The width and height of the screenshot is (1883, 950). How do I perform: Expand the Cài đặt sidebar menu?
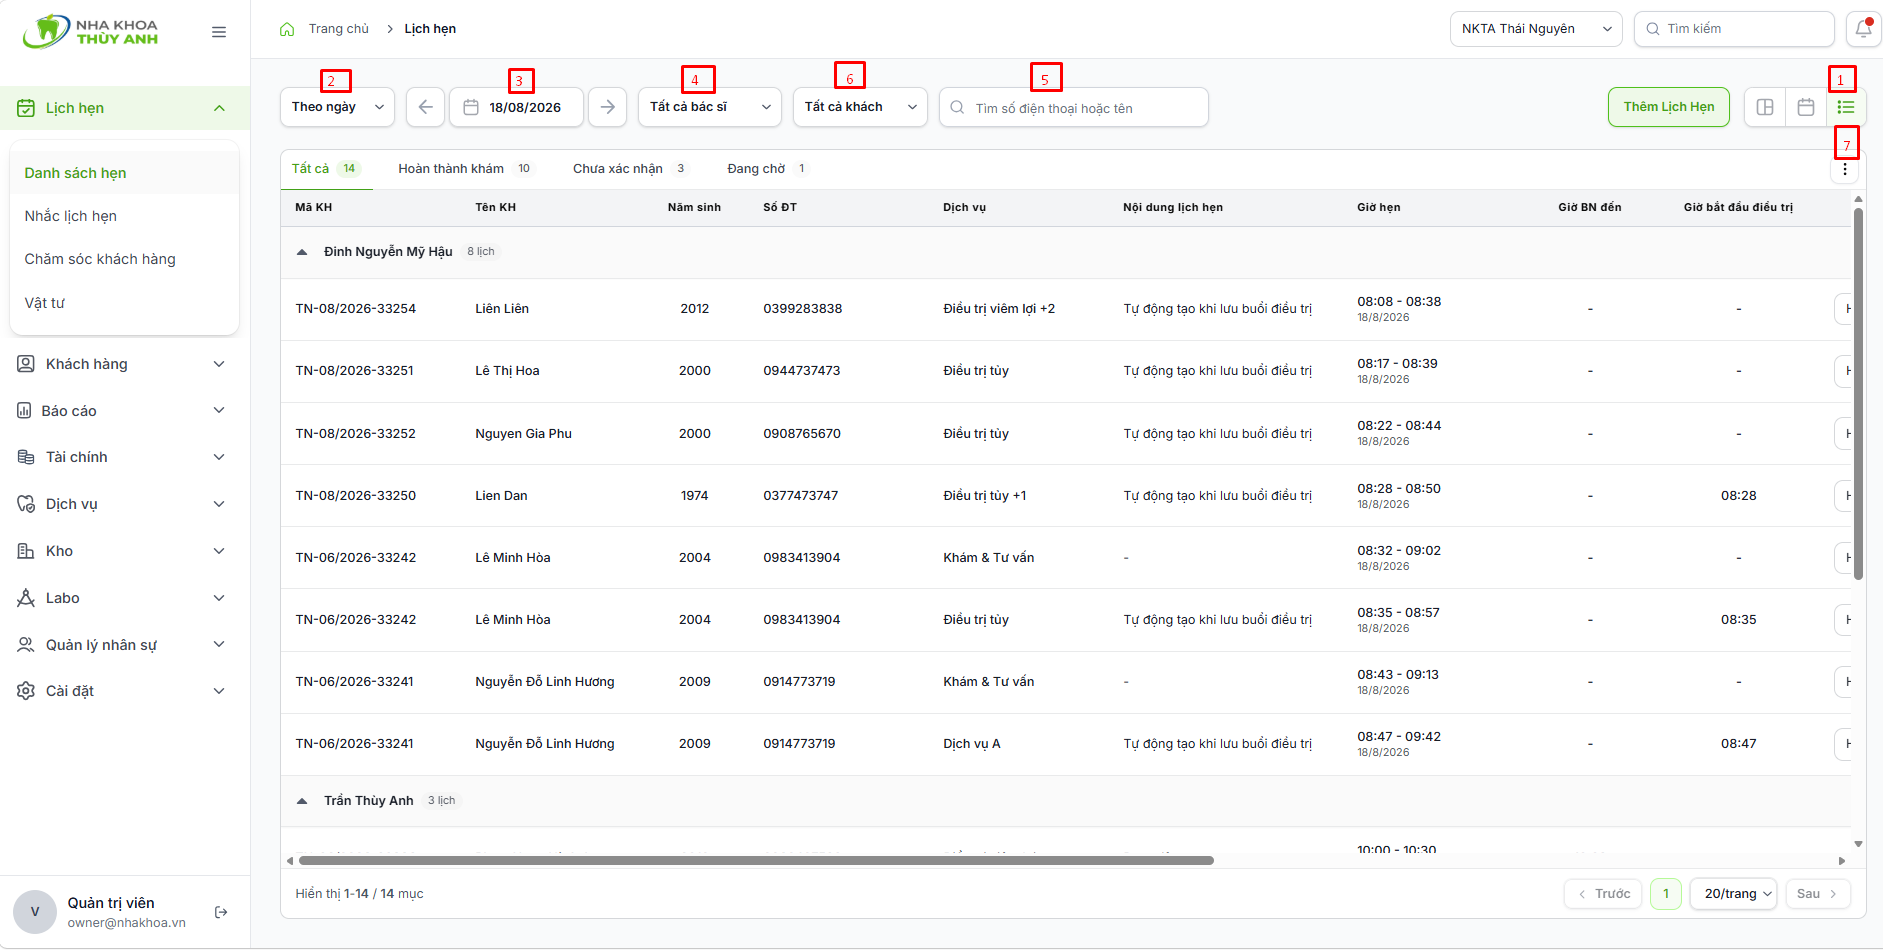tap(125, 691)
